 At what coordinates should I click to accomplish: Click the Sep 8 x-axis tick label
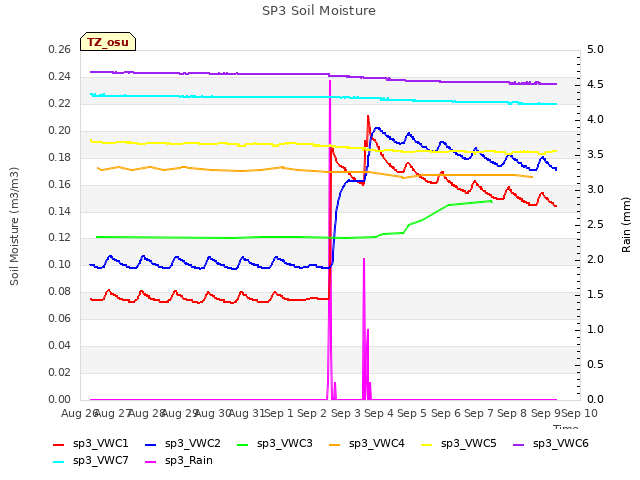point(512,413)
